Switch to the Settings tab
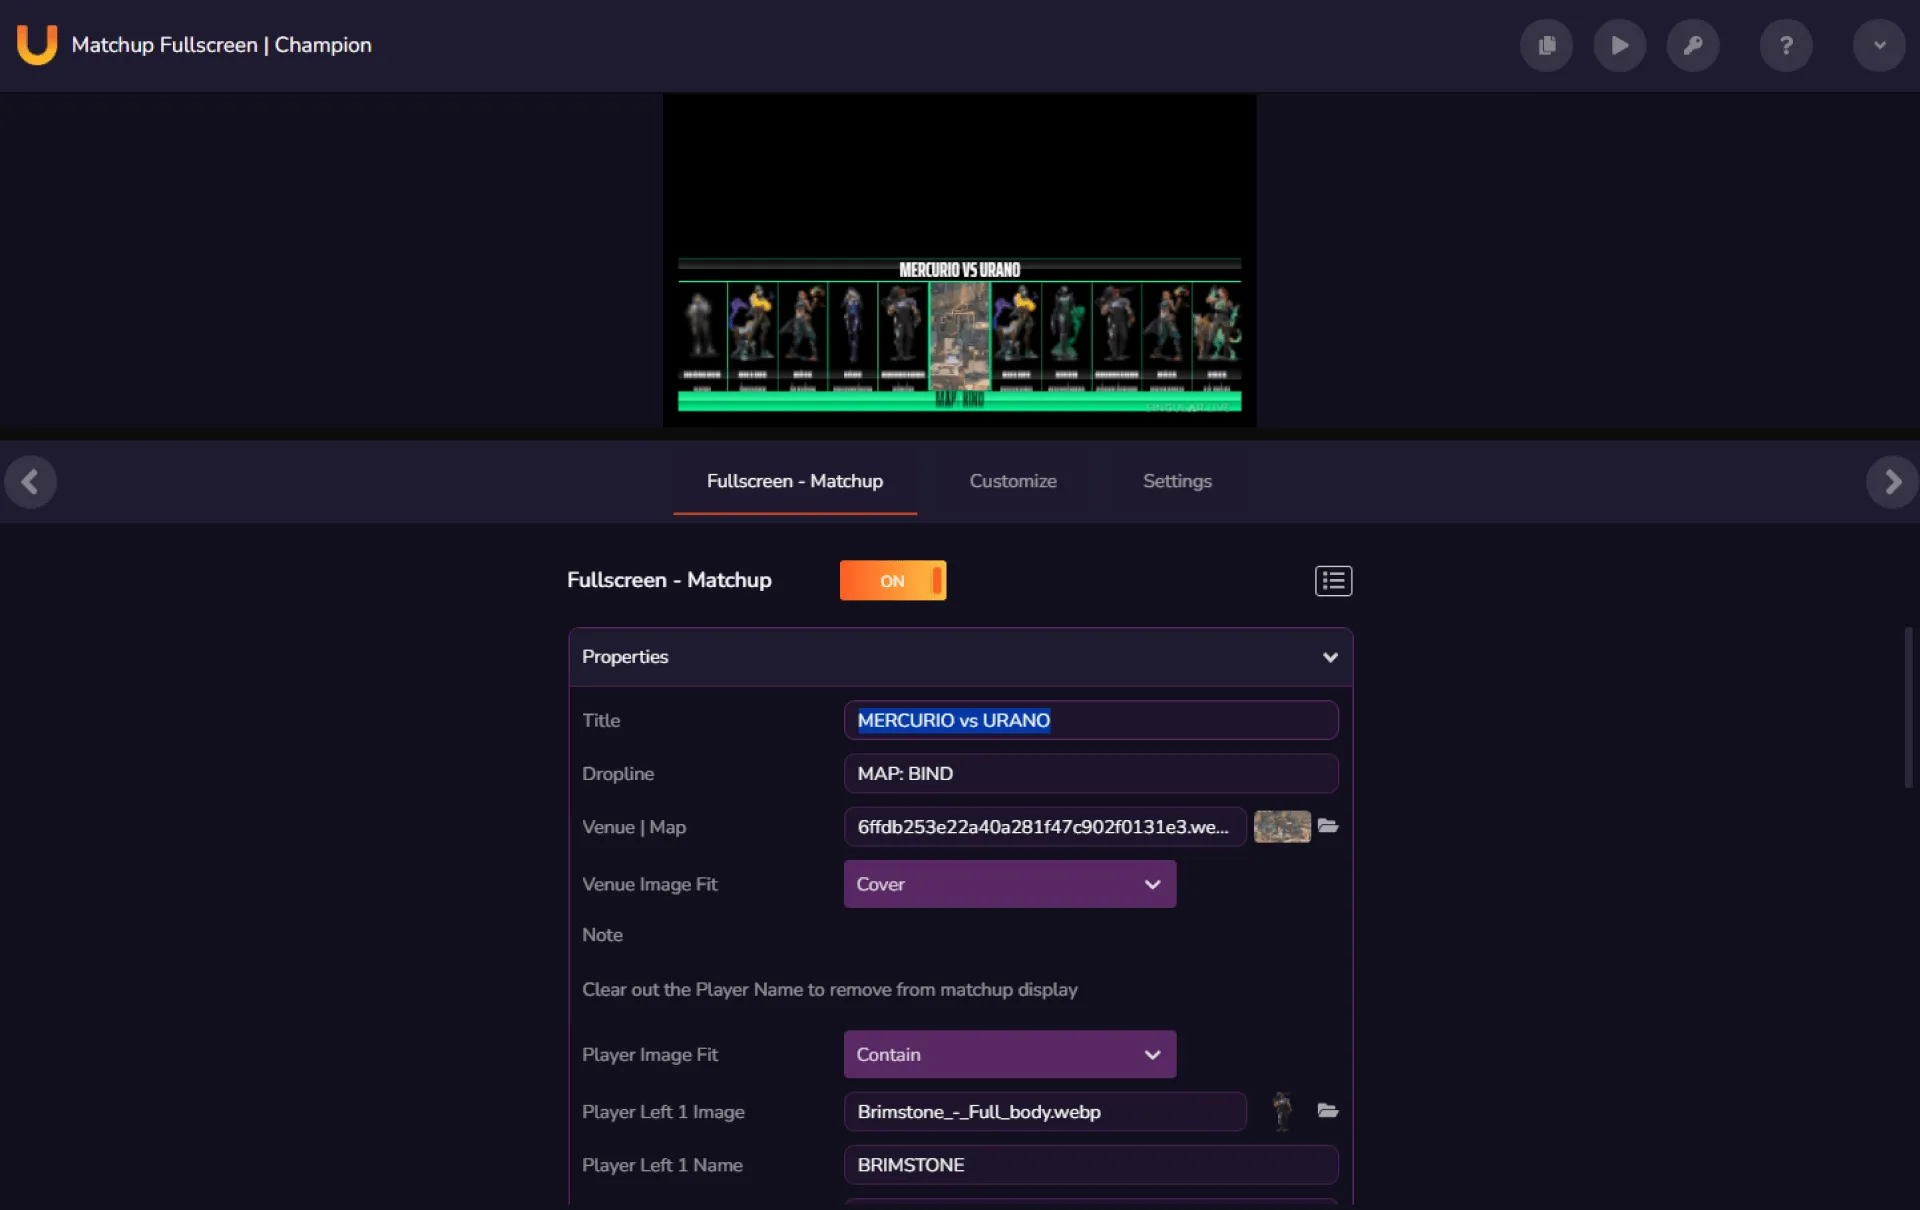This screenshot has width=1920, height=1210. (x=1177, y=481)
